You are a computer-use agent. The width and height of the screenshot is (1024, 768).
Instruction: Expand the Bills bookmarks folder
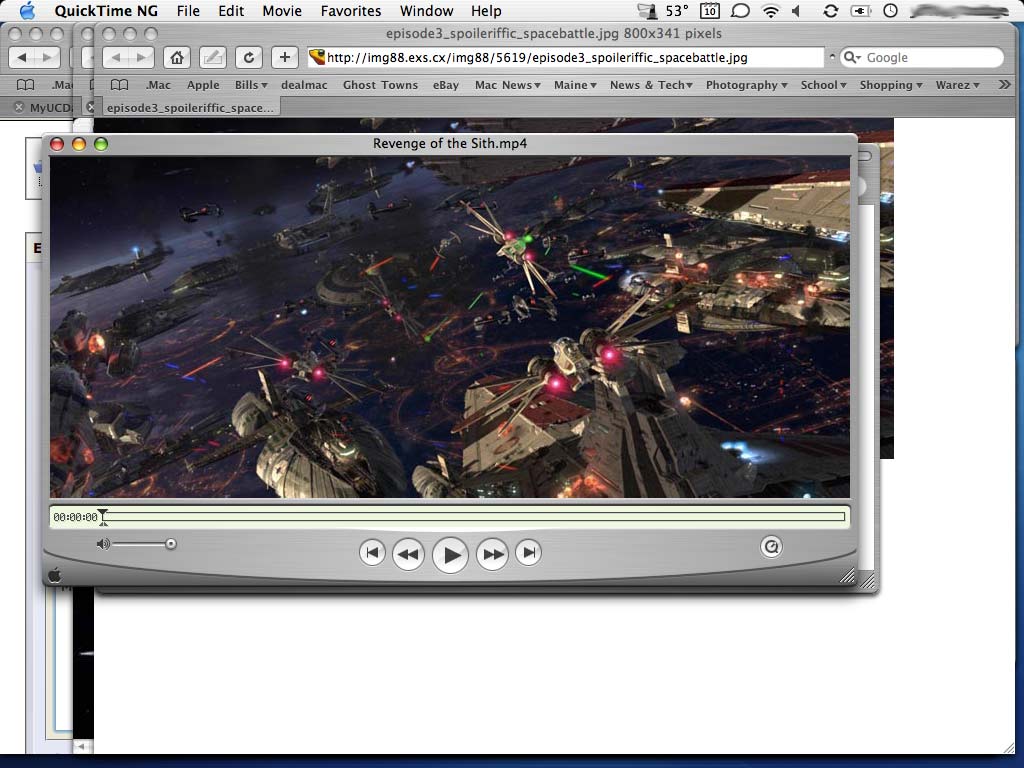tap(251, 85)
